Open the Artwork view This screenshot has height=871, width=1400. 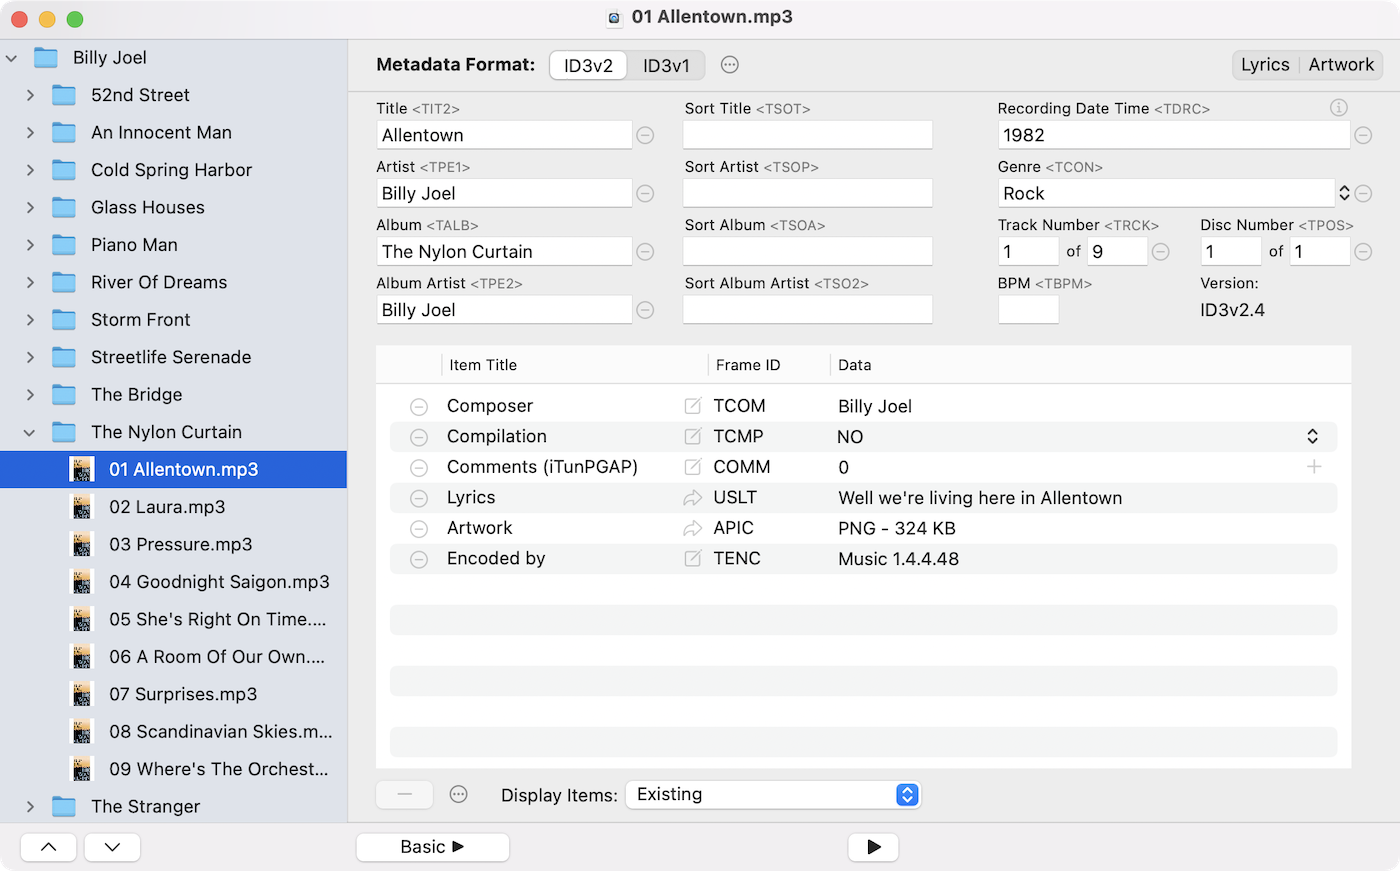click(x=1341, y=65)
